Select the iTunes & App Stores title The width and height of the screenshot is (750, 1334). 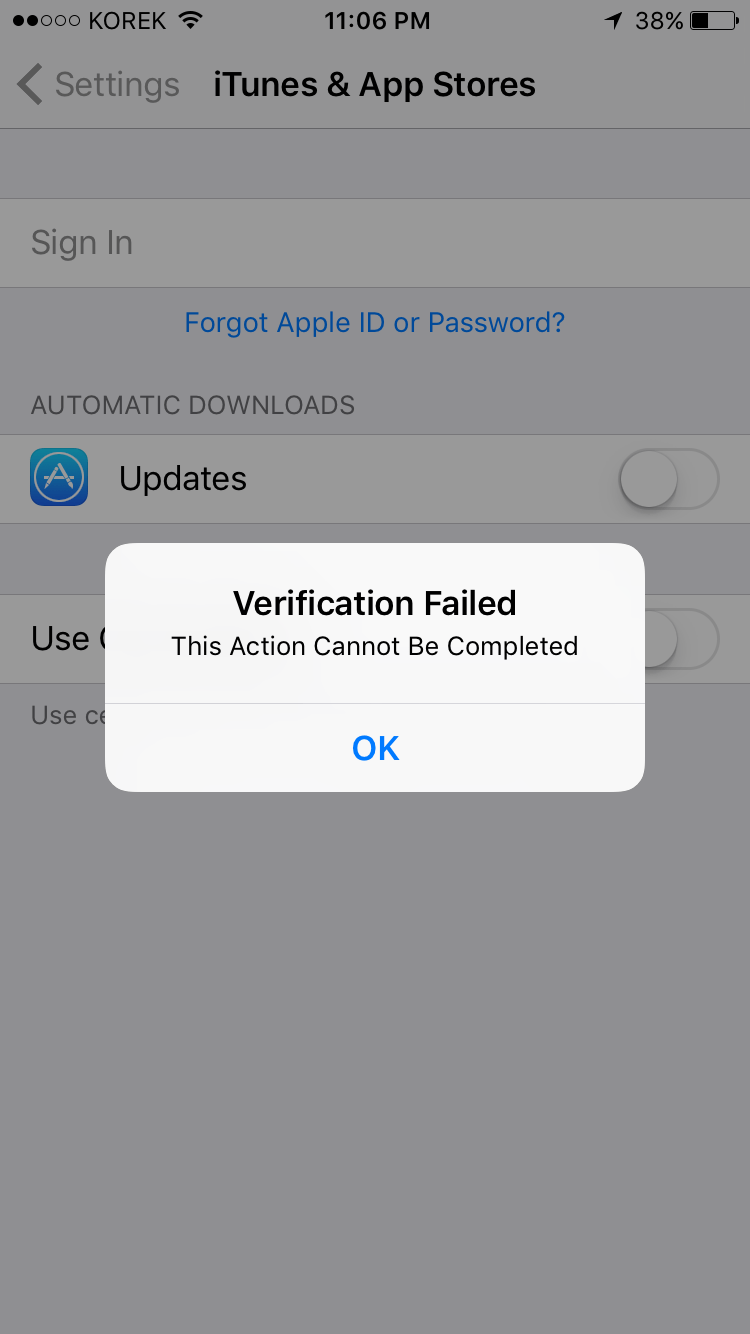(x=373, y=84)
